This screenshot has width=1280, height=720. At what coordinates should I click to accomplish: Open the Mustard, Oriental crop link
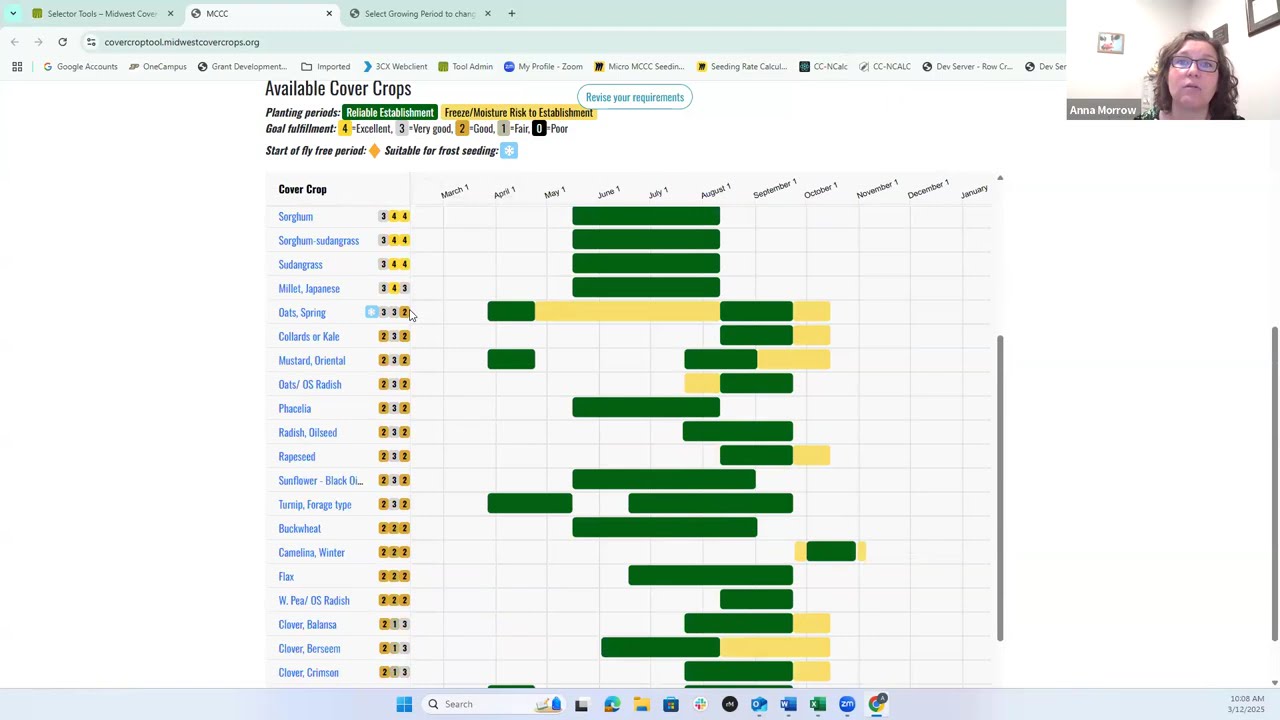[312, 360]
